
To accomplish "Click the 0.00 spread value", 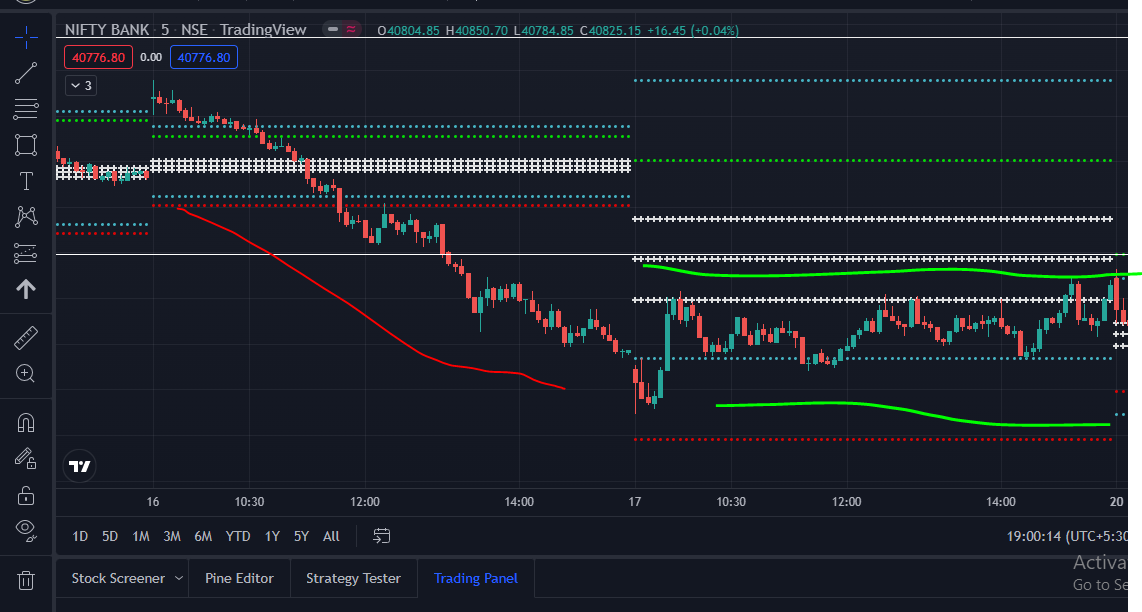I will [x=151, y=57].
